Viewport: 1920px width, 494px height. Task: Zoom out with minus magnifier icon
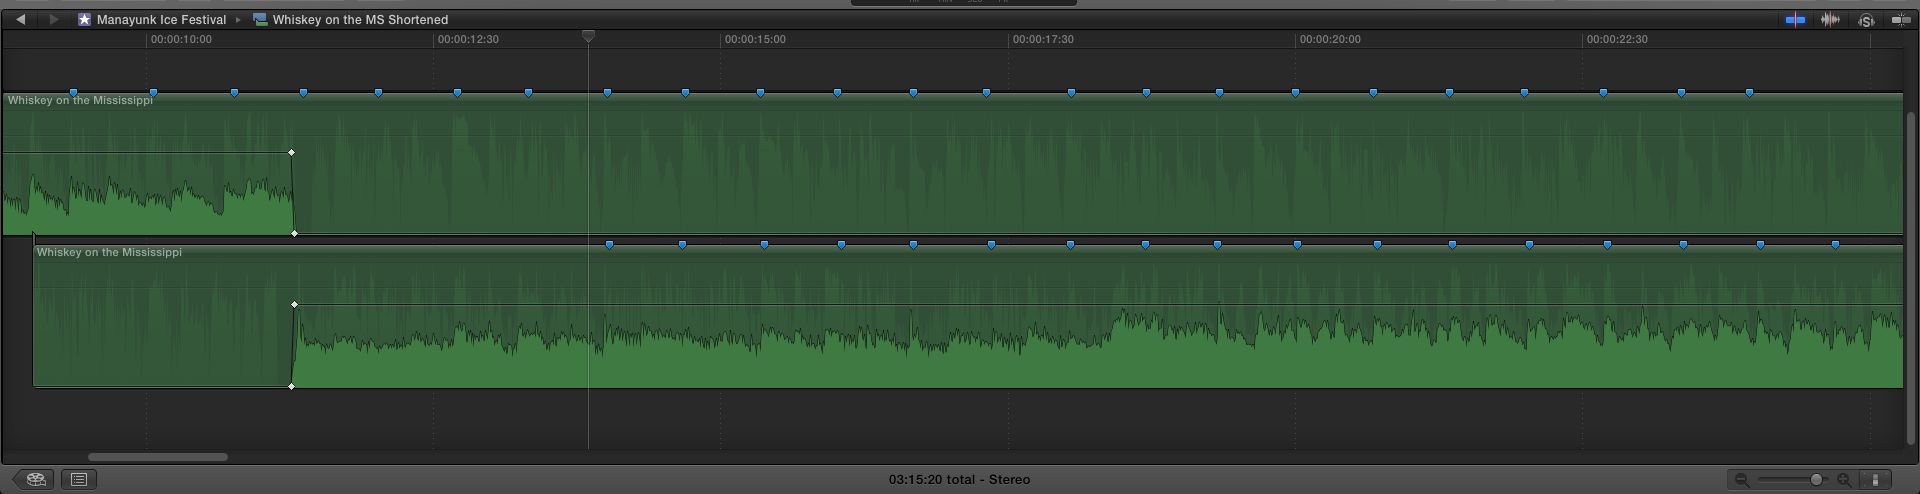point(1742,480)
